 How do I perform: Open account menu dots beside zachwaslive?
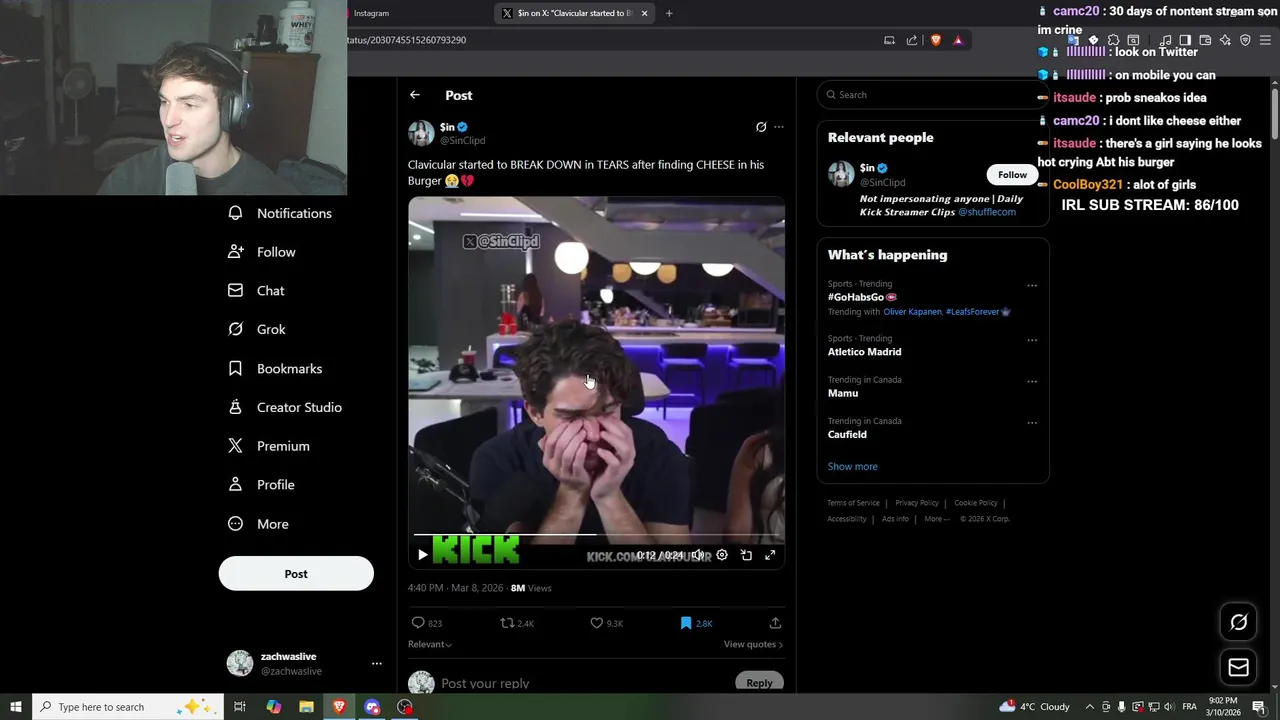[x=376, y=663]
